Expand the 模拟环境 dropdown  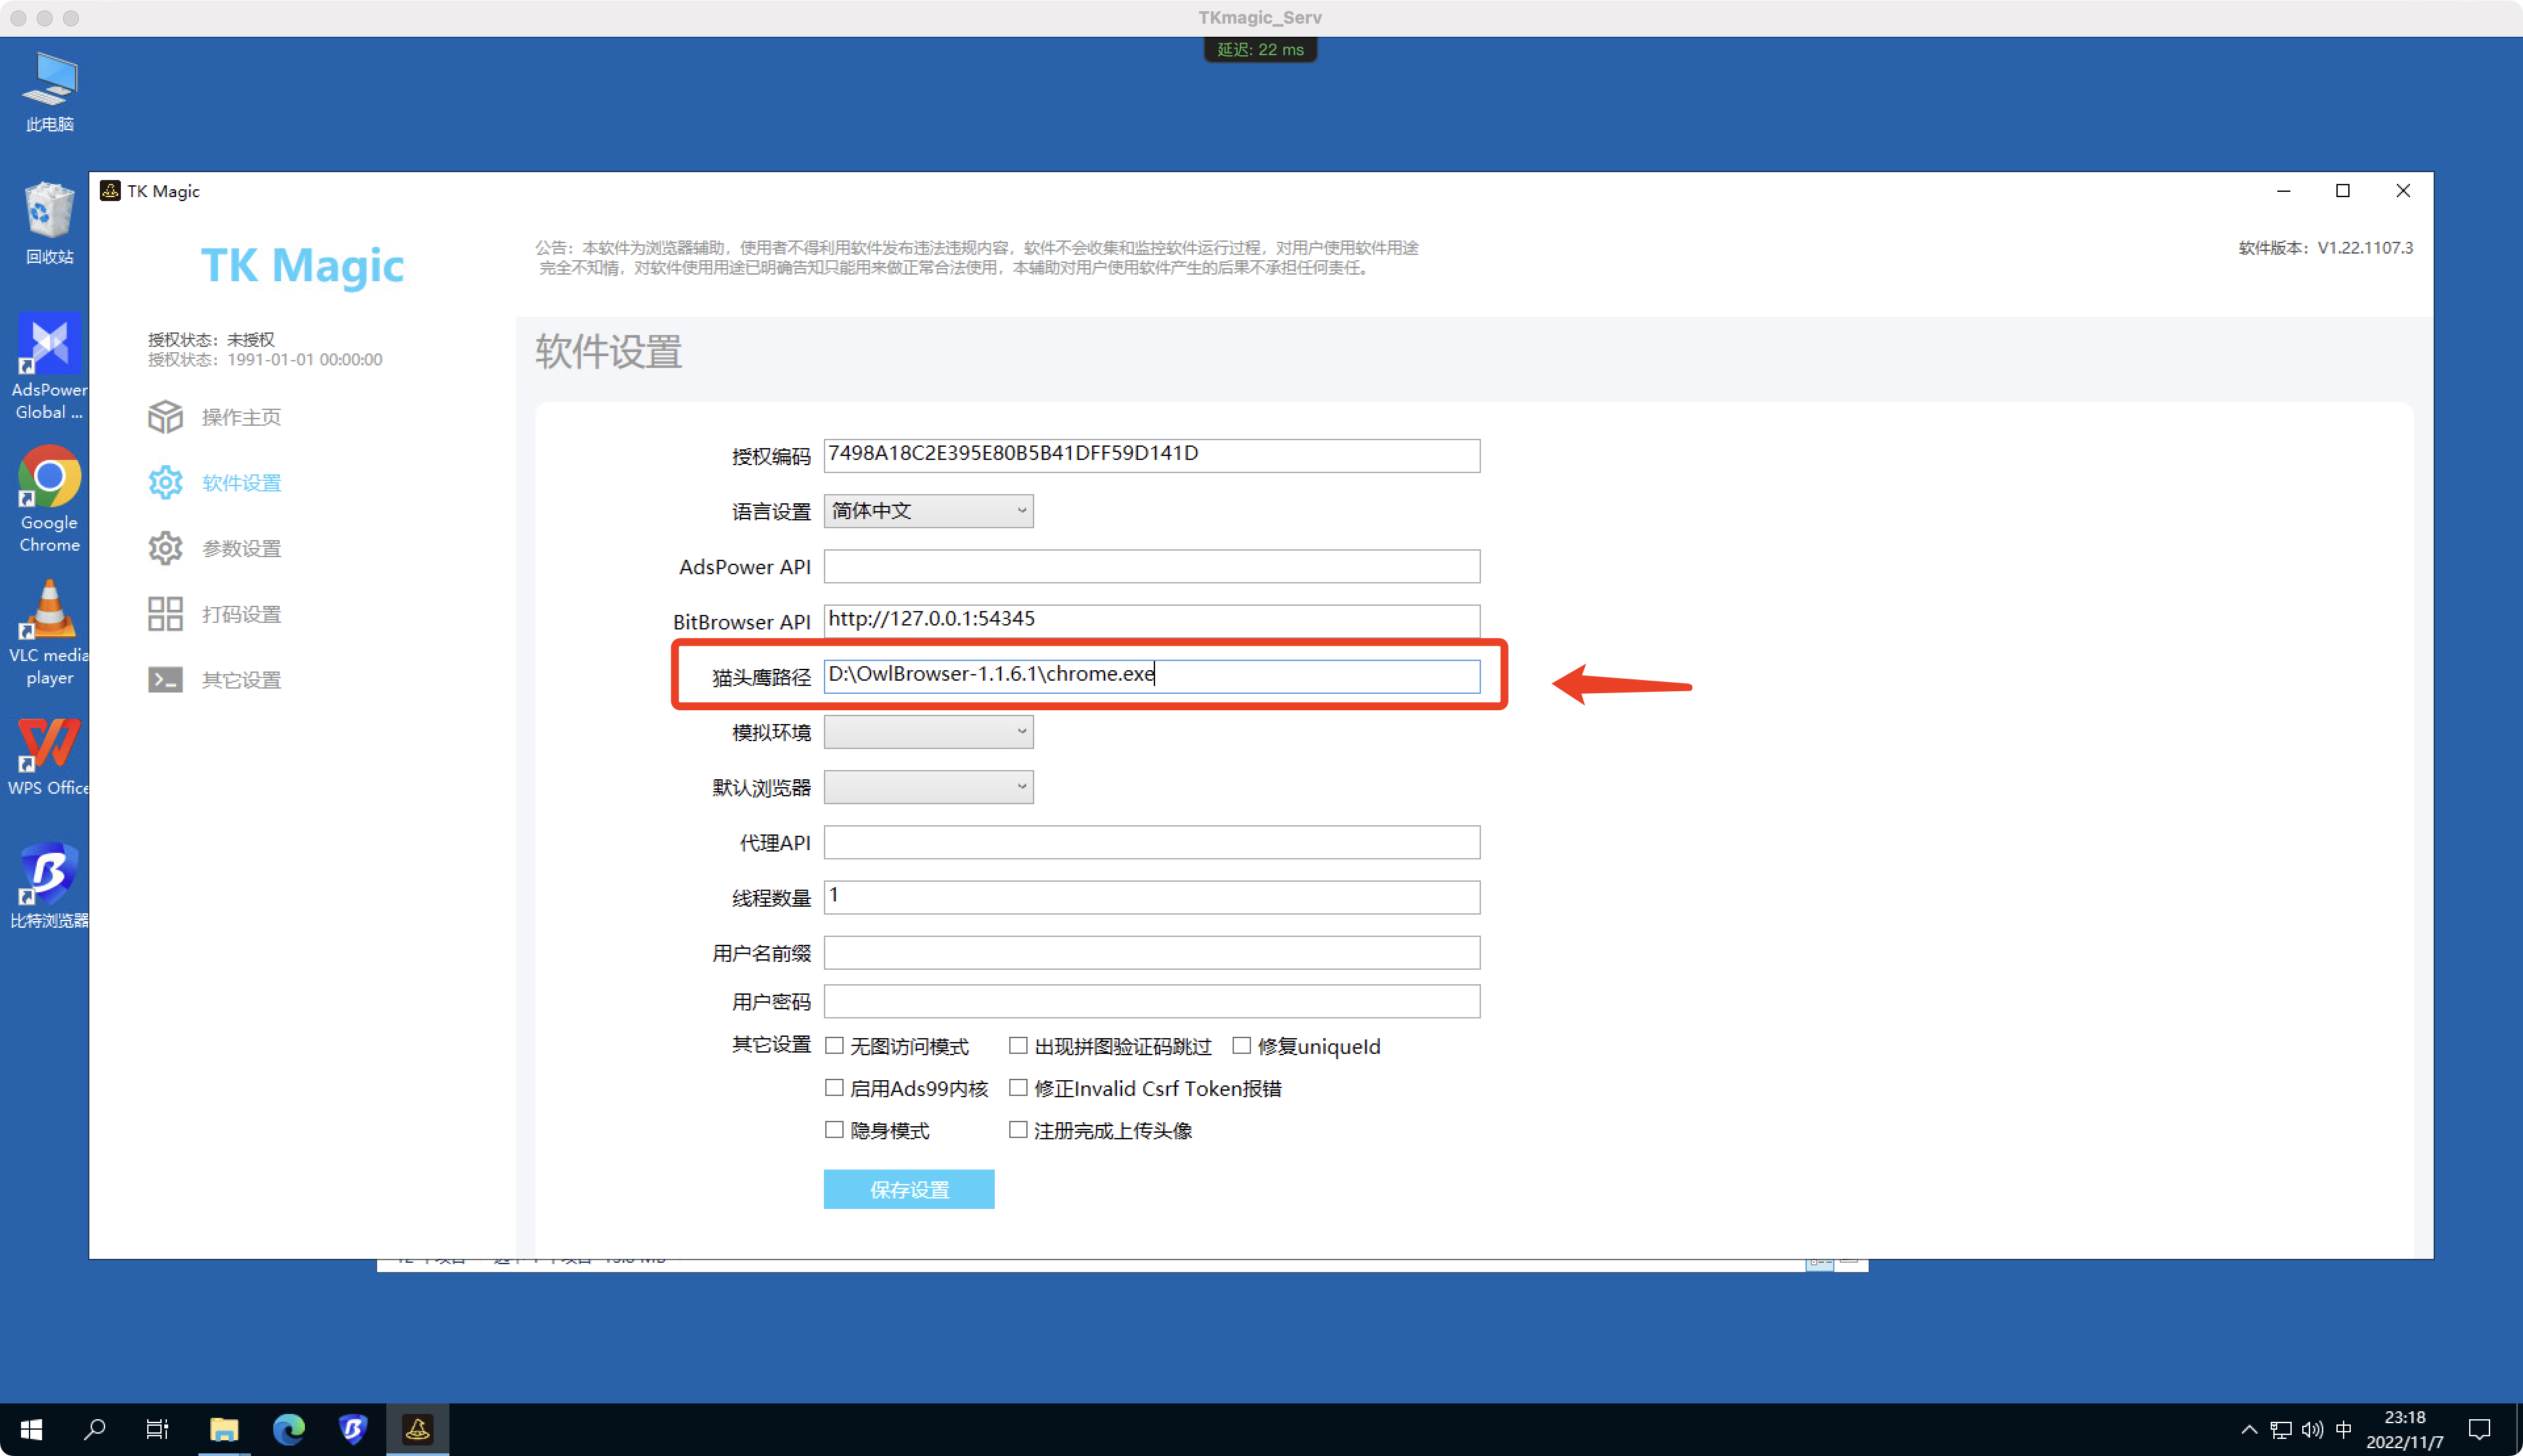(928, 731)
